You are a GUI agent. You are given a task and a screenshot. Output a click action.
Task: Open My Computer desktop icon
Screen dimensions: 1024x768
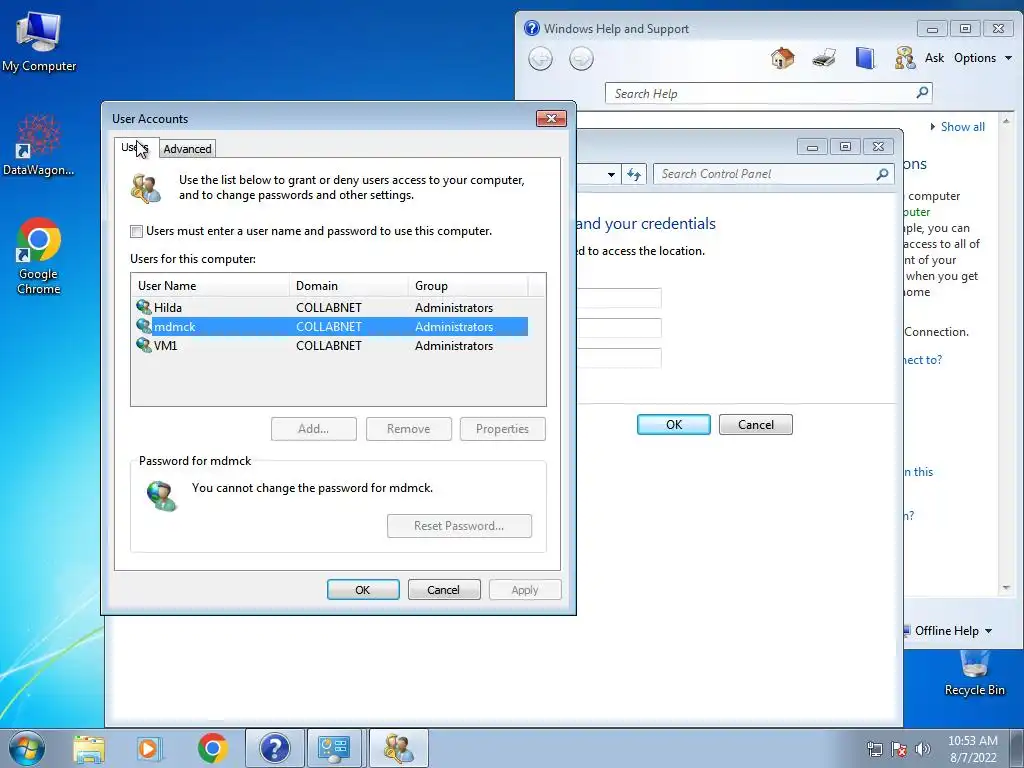pos(39,42)
